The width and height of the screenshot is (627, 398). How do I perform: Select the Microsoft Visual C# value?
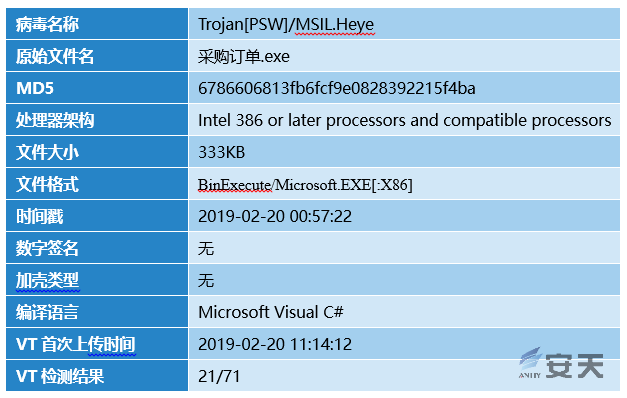pos(271,312)
